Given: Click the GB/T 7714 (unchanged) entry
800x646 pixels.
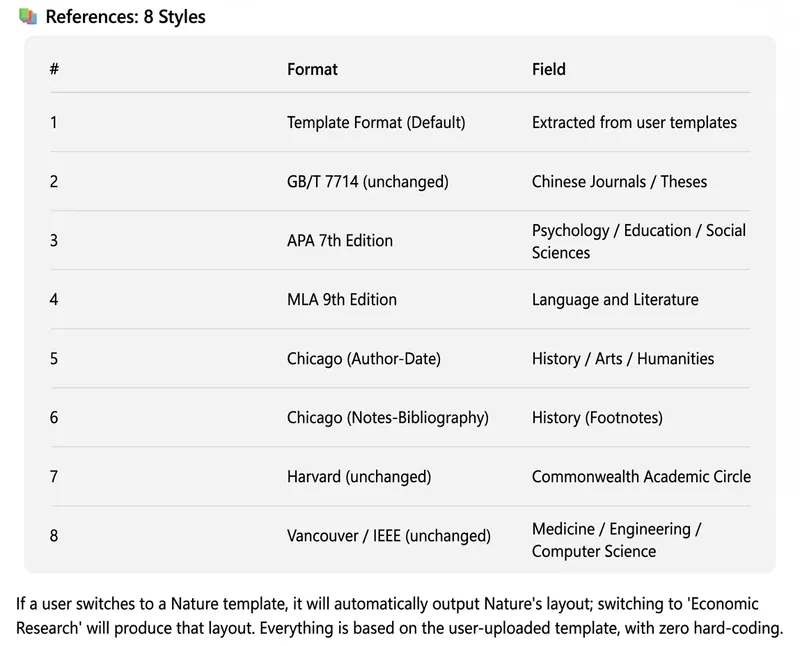Looking at the screenshot, I should [367, 182].
